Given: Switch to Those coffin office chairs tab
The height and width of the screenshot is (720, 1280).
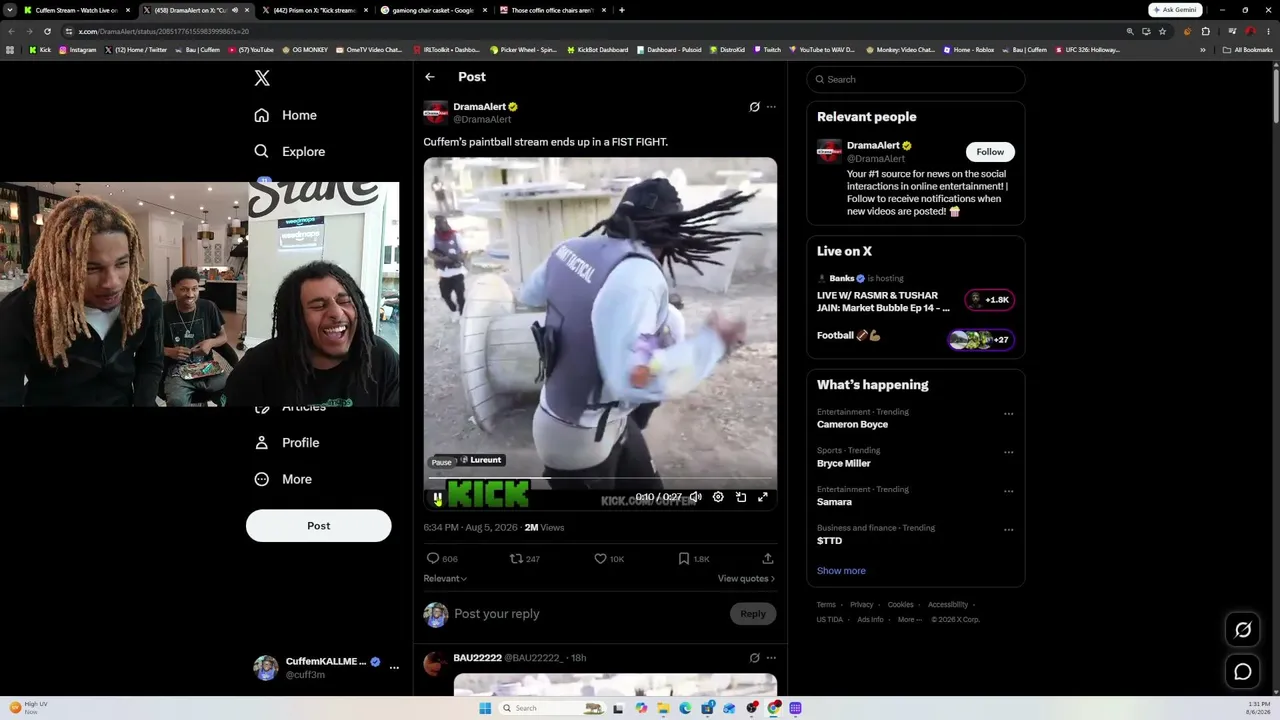Looking at the screenshot, I should 552,10.
